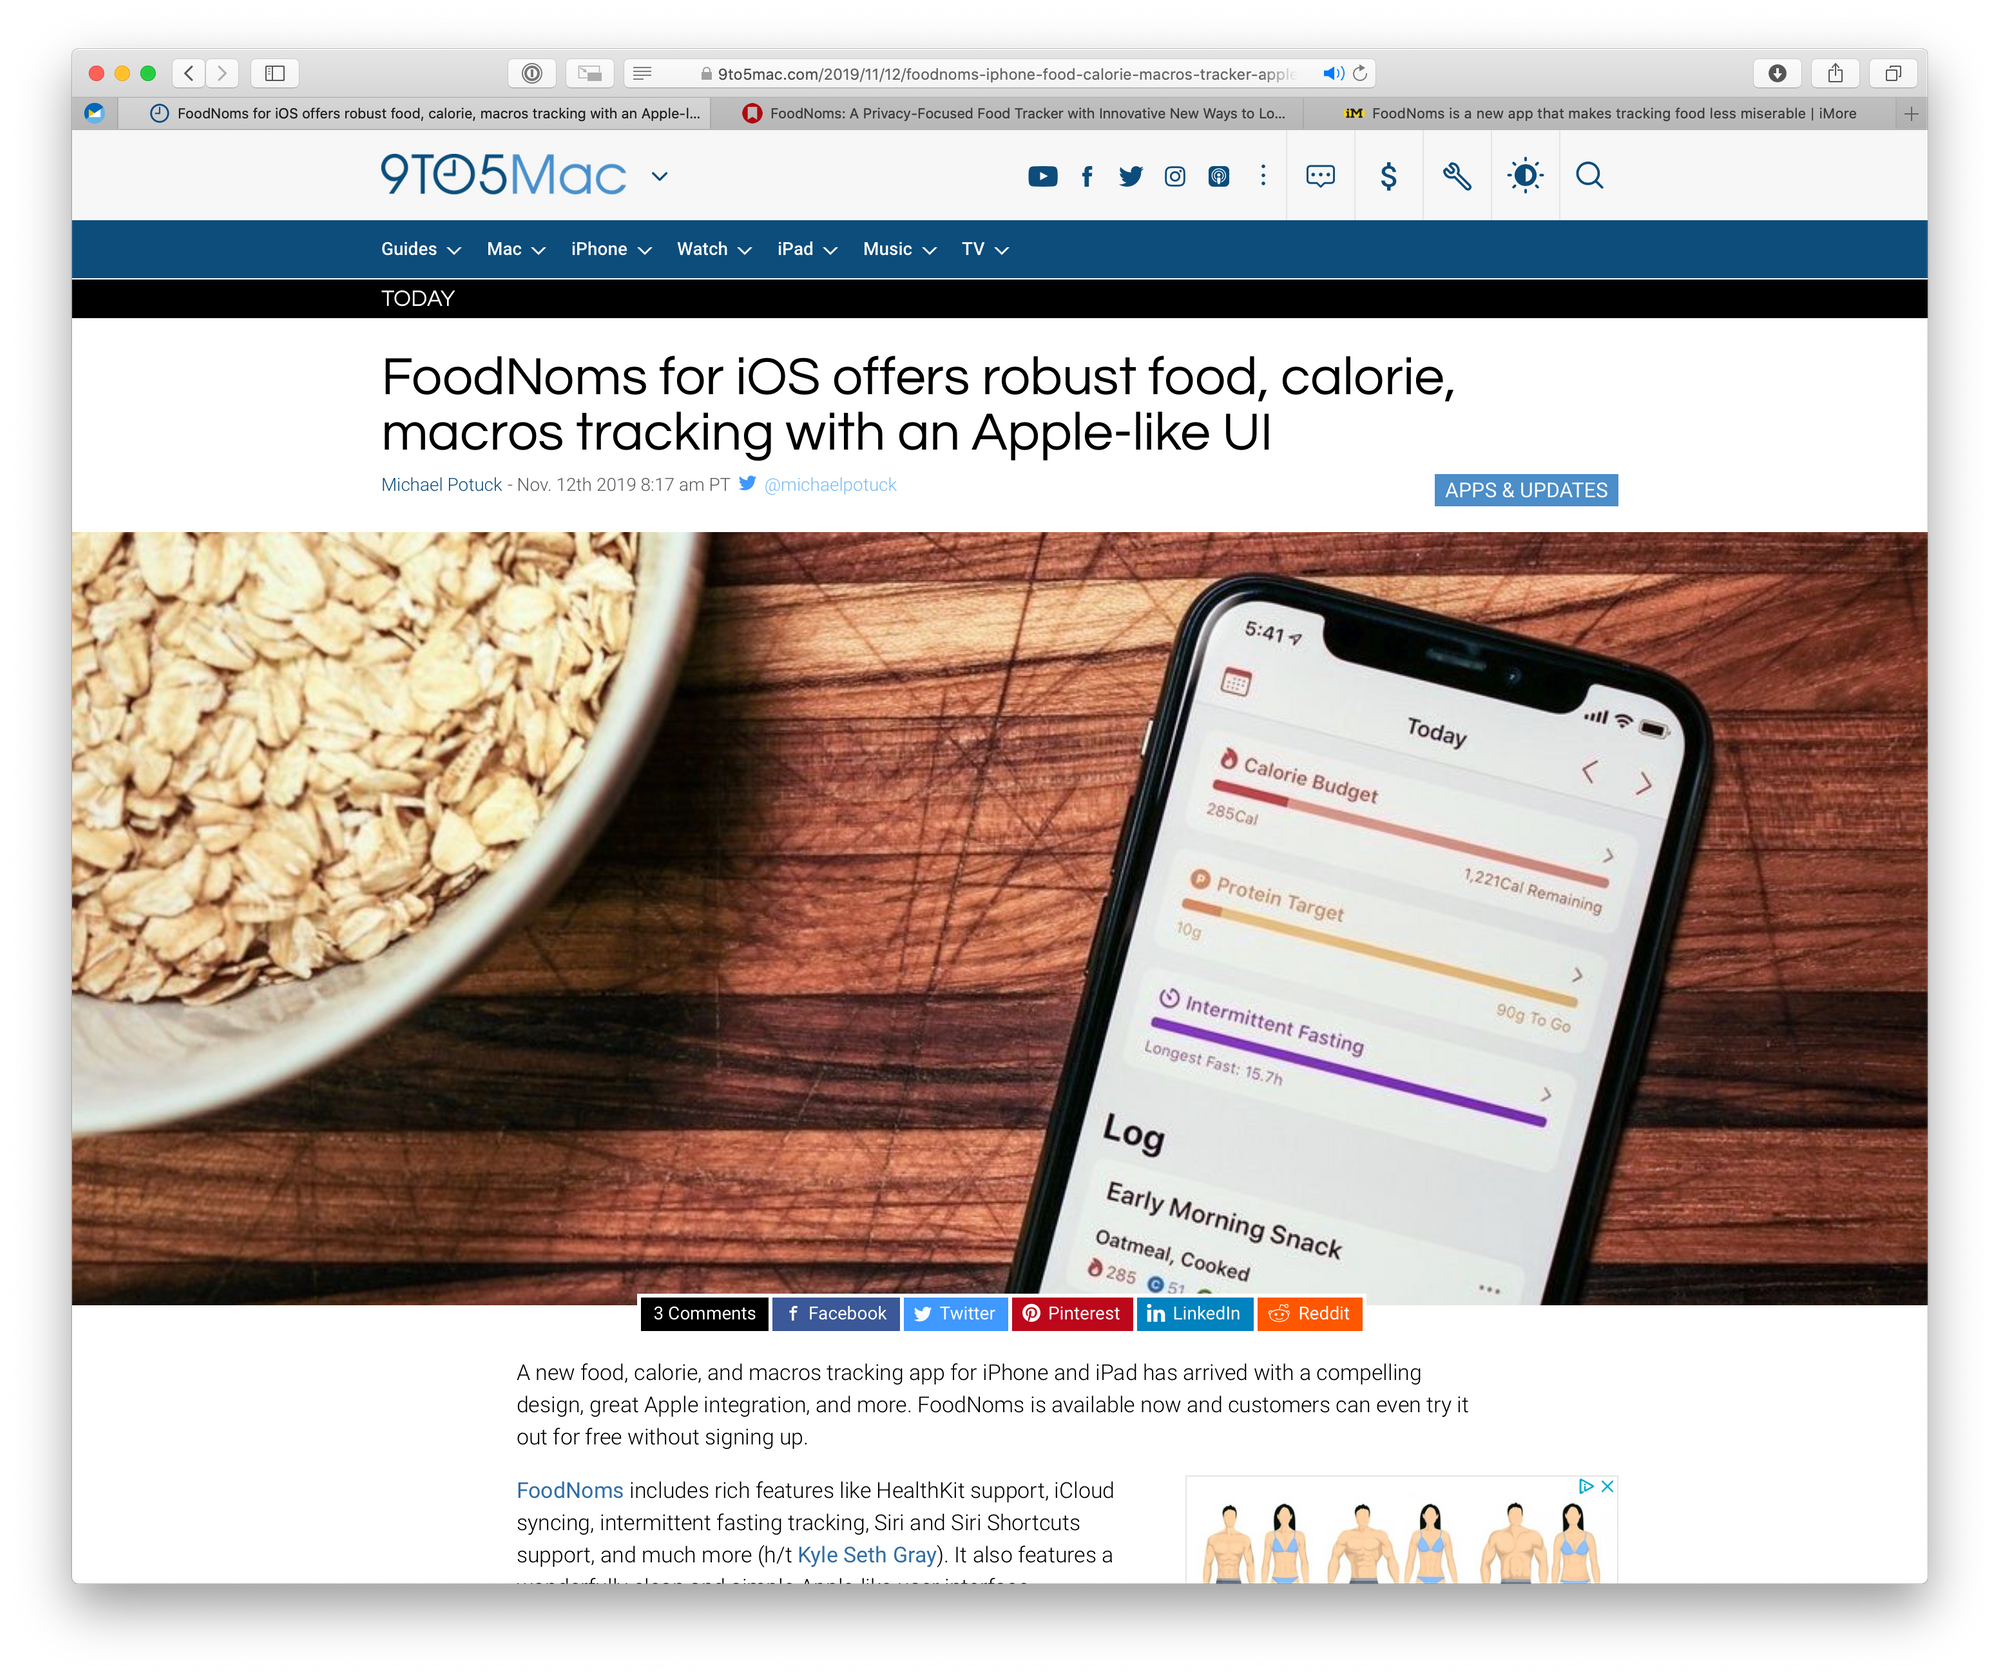
Task: Open the site search magnifier icon
Action: click(x=1589, y=176)
